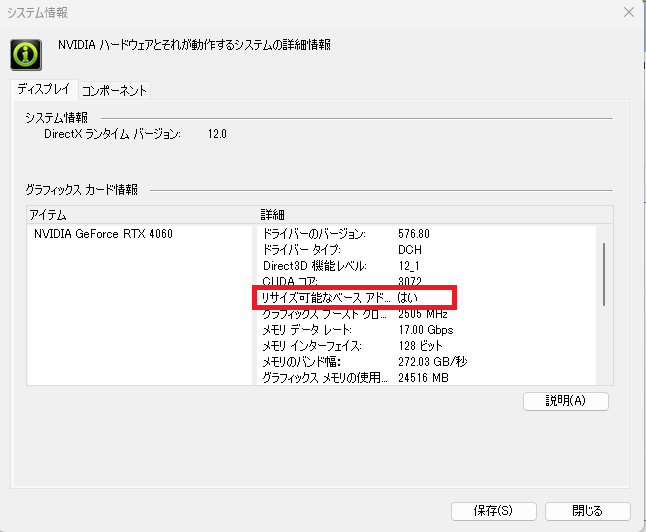Click the 閉じる button
This screenshot has width=646, height=532.
pyautogui.click(x=587, y=511)
